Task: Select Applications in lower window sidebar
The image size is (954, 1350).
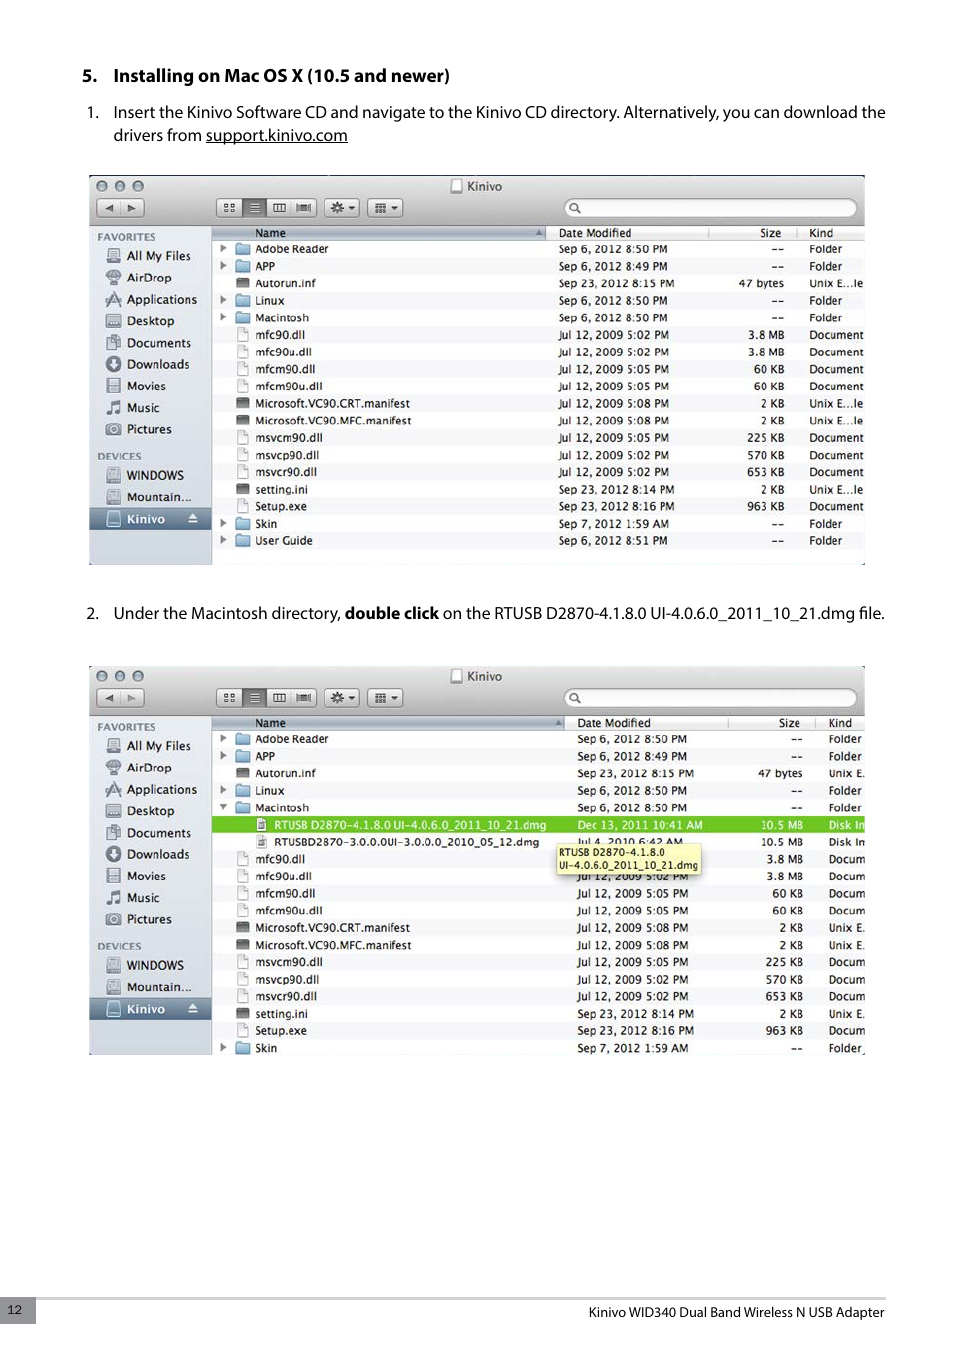Action: click(x=150, y=790)
